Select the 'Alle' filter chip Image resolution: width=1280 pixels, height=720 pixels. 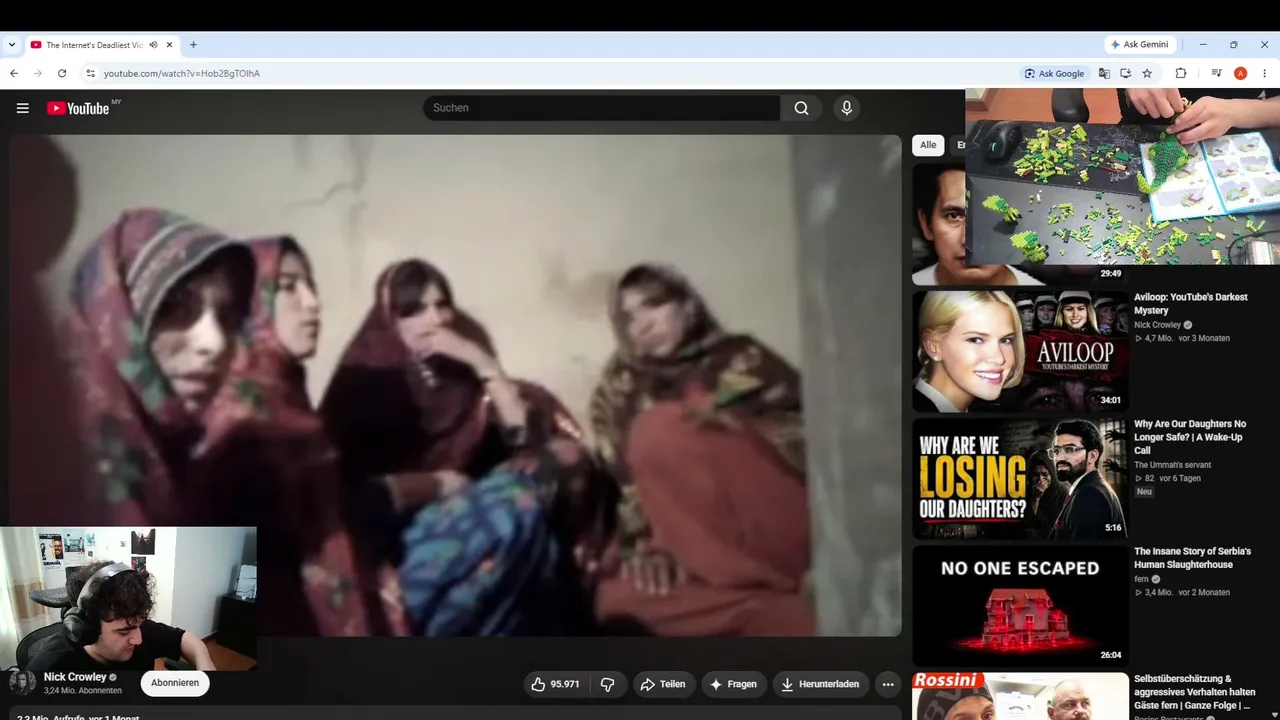click(928, 145)
